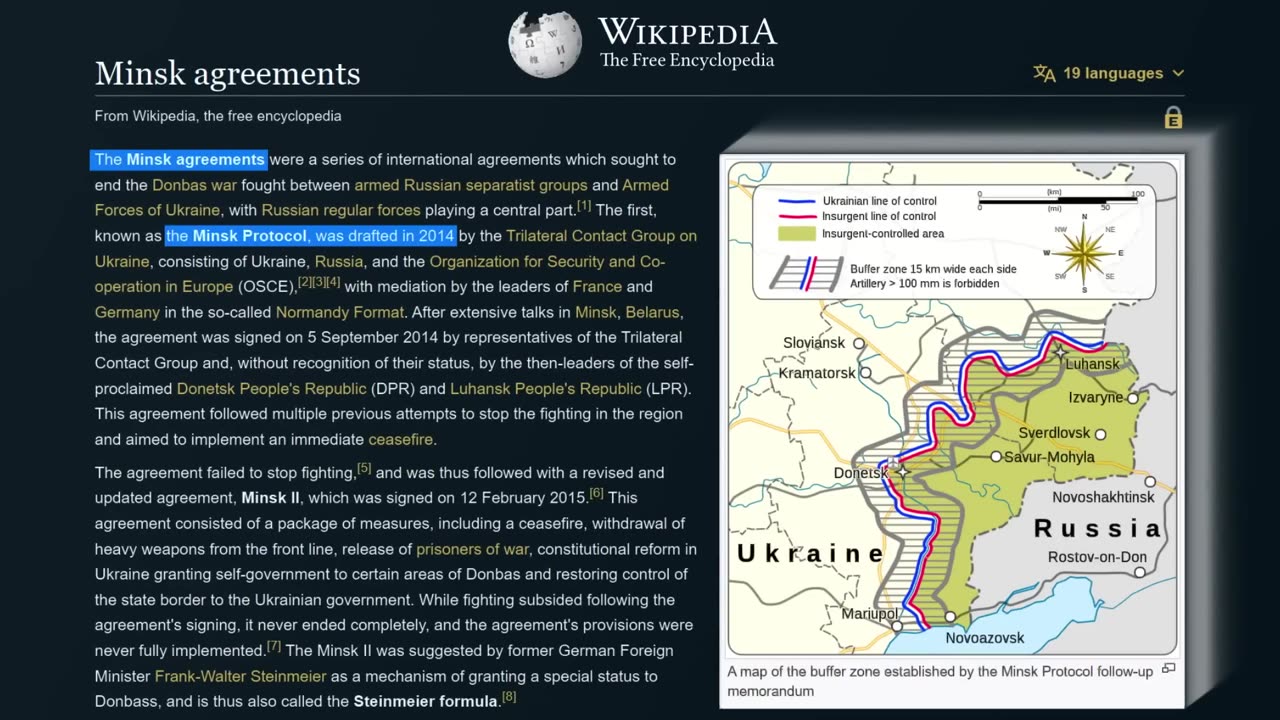This screenshot has width=1280, height=720.
Task: Open armed Russian separatist groups link
Action: [471, 185]
